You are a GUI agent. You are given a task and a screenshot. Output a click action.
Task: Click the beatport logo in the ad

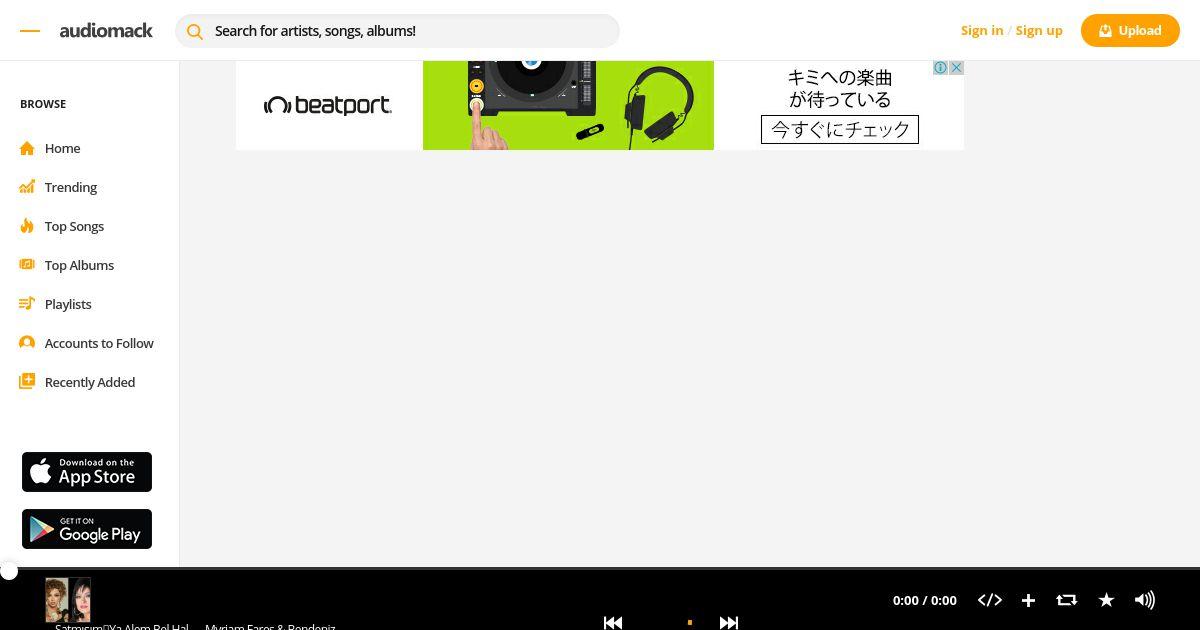click(x=328, y=105)
